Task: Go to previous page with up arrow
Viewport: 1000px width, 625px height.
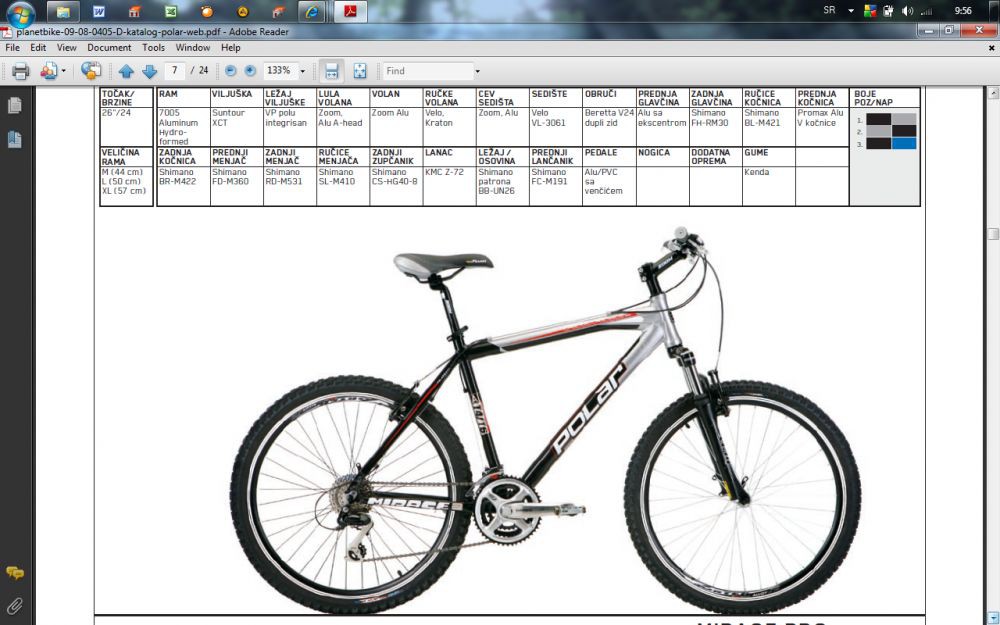Action: point(126,71)
